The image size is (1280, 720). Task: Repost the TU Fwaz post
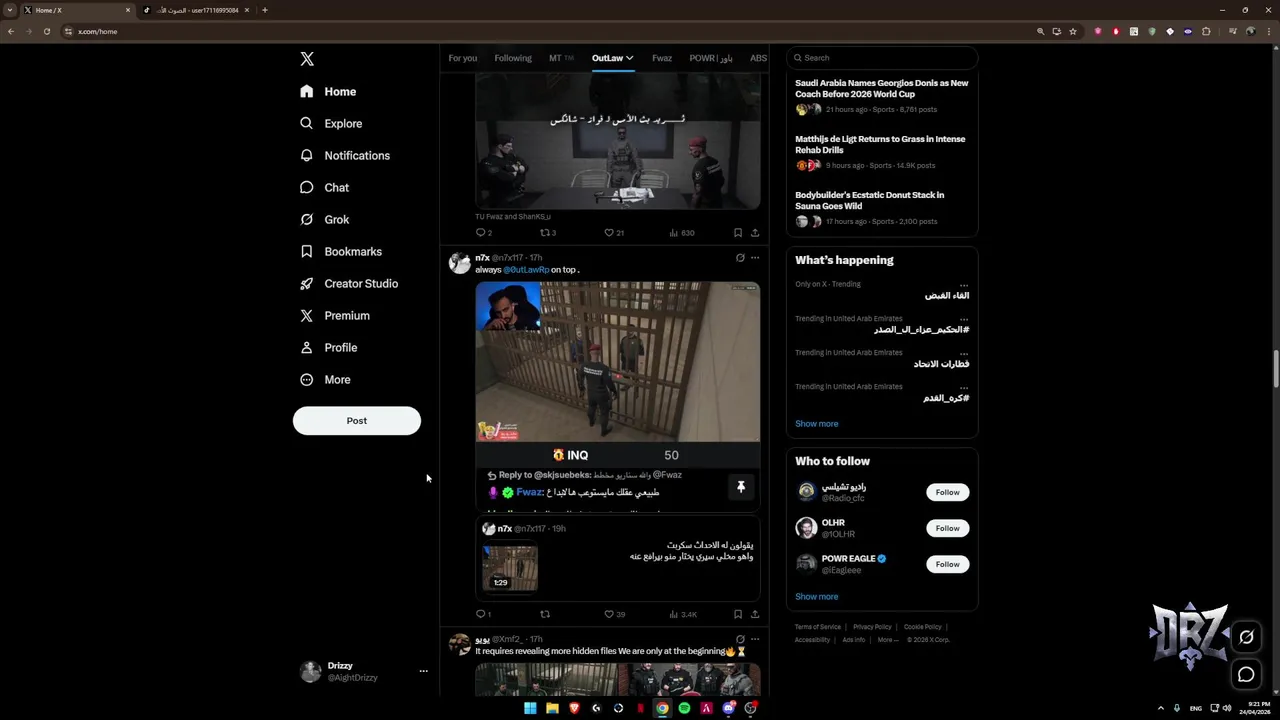546,232
